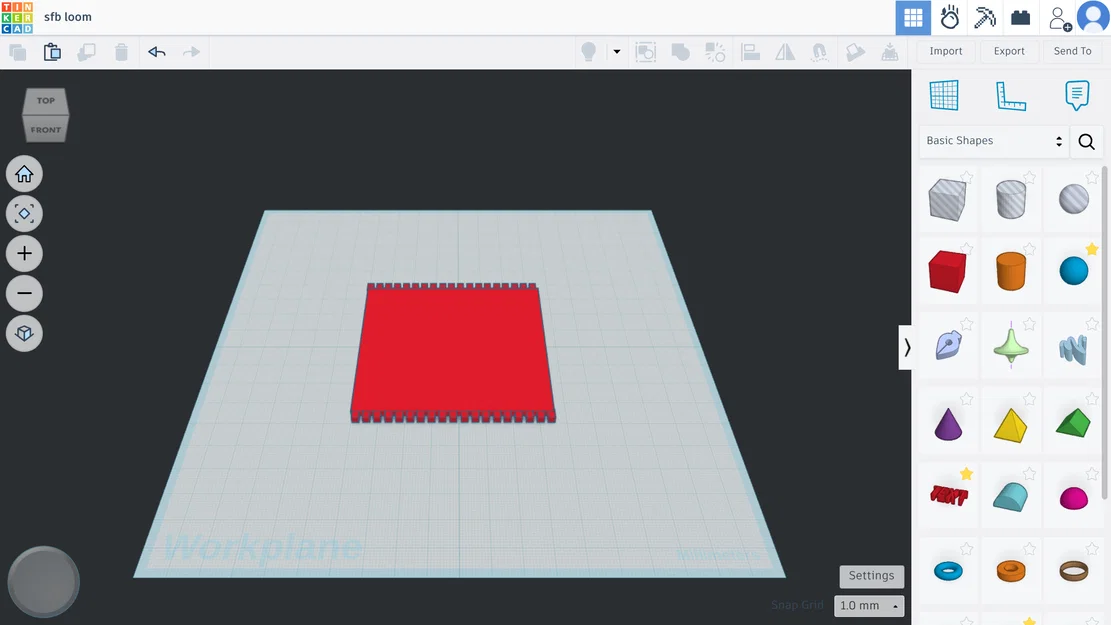Select the Notes tool icon
This screenshot has width=1111, height=625.
(x=1077, y=95)
